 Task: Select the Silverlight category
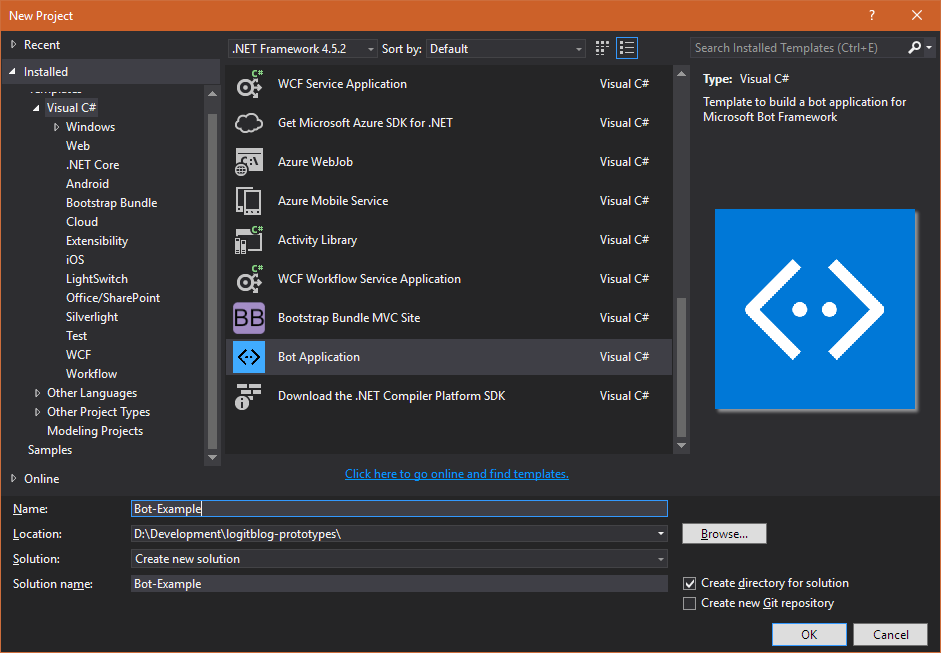(92, 317)
